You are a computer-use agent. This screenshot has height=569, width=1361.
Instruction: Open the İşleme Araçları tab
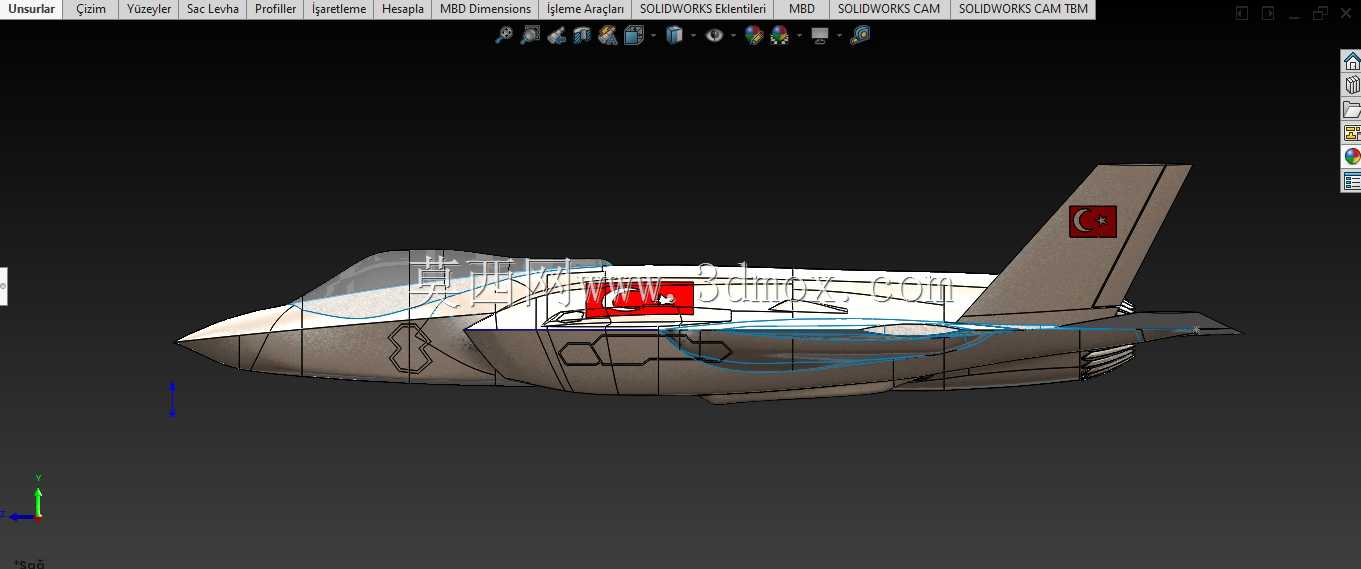tap(585, 9)
